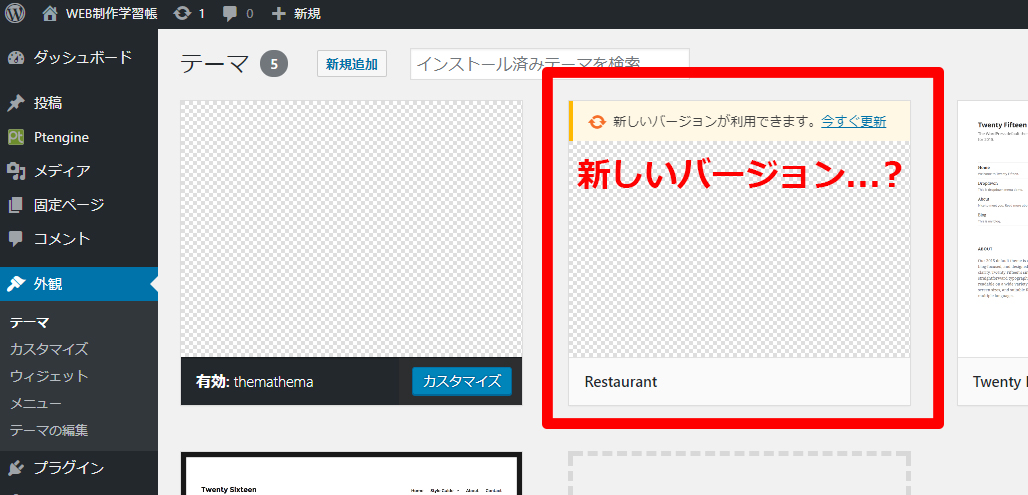Screen dimensions: 1028x495
Task: Click the blue カスタマイズ button on themathema
Action: (461, 381)
